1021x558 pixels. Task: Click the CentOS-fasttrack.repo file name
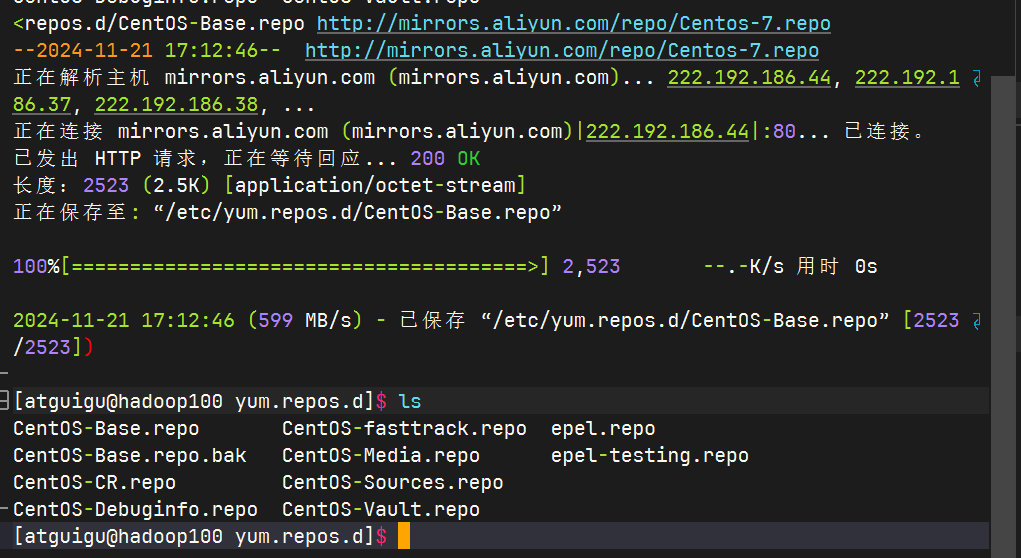coord(404,428)
